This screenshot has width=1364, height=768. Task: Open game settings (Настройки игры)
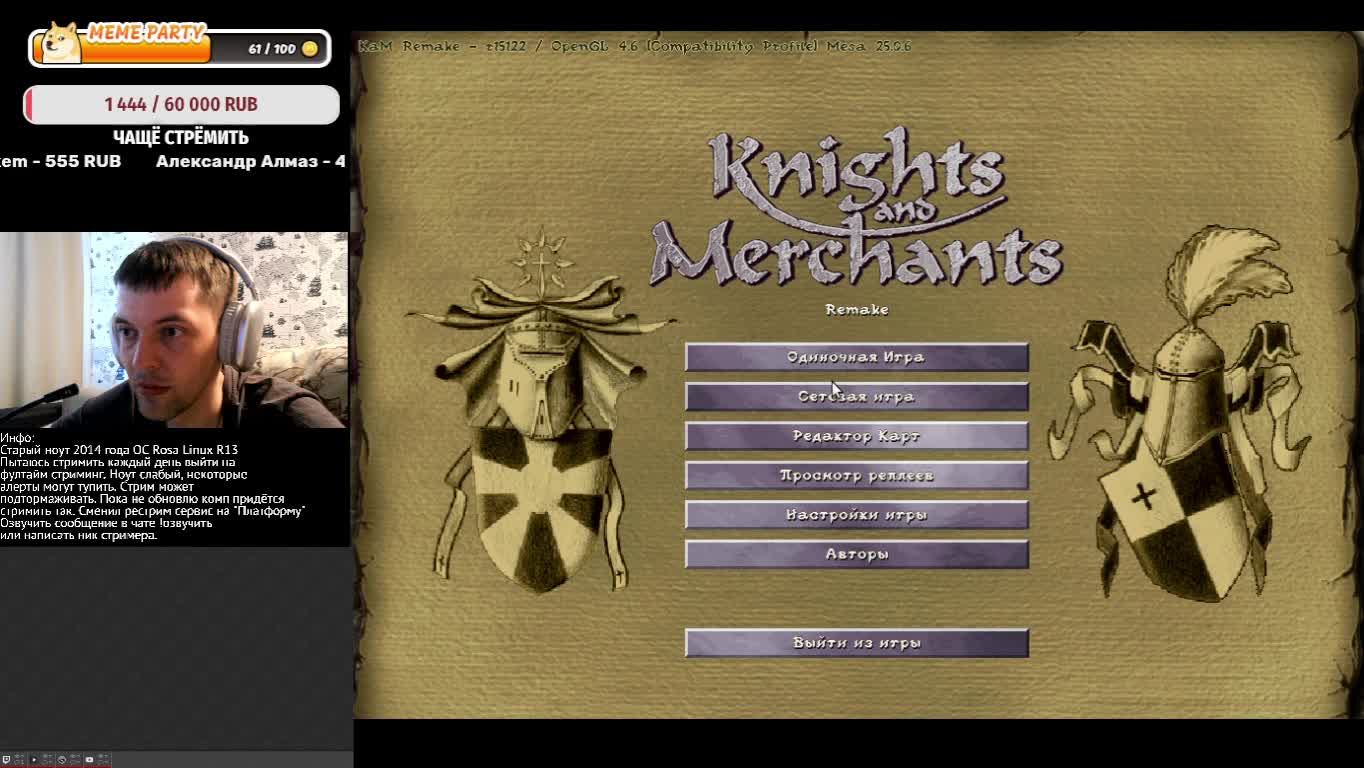(857, 515)
